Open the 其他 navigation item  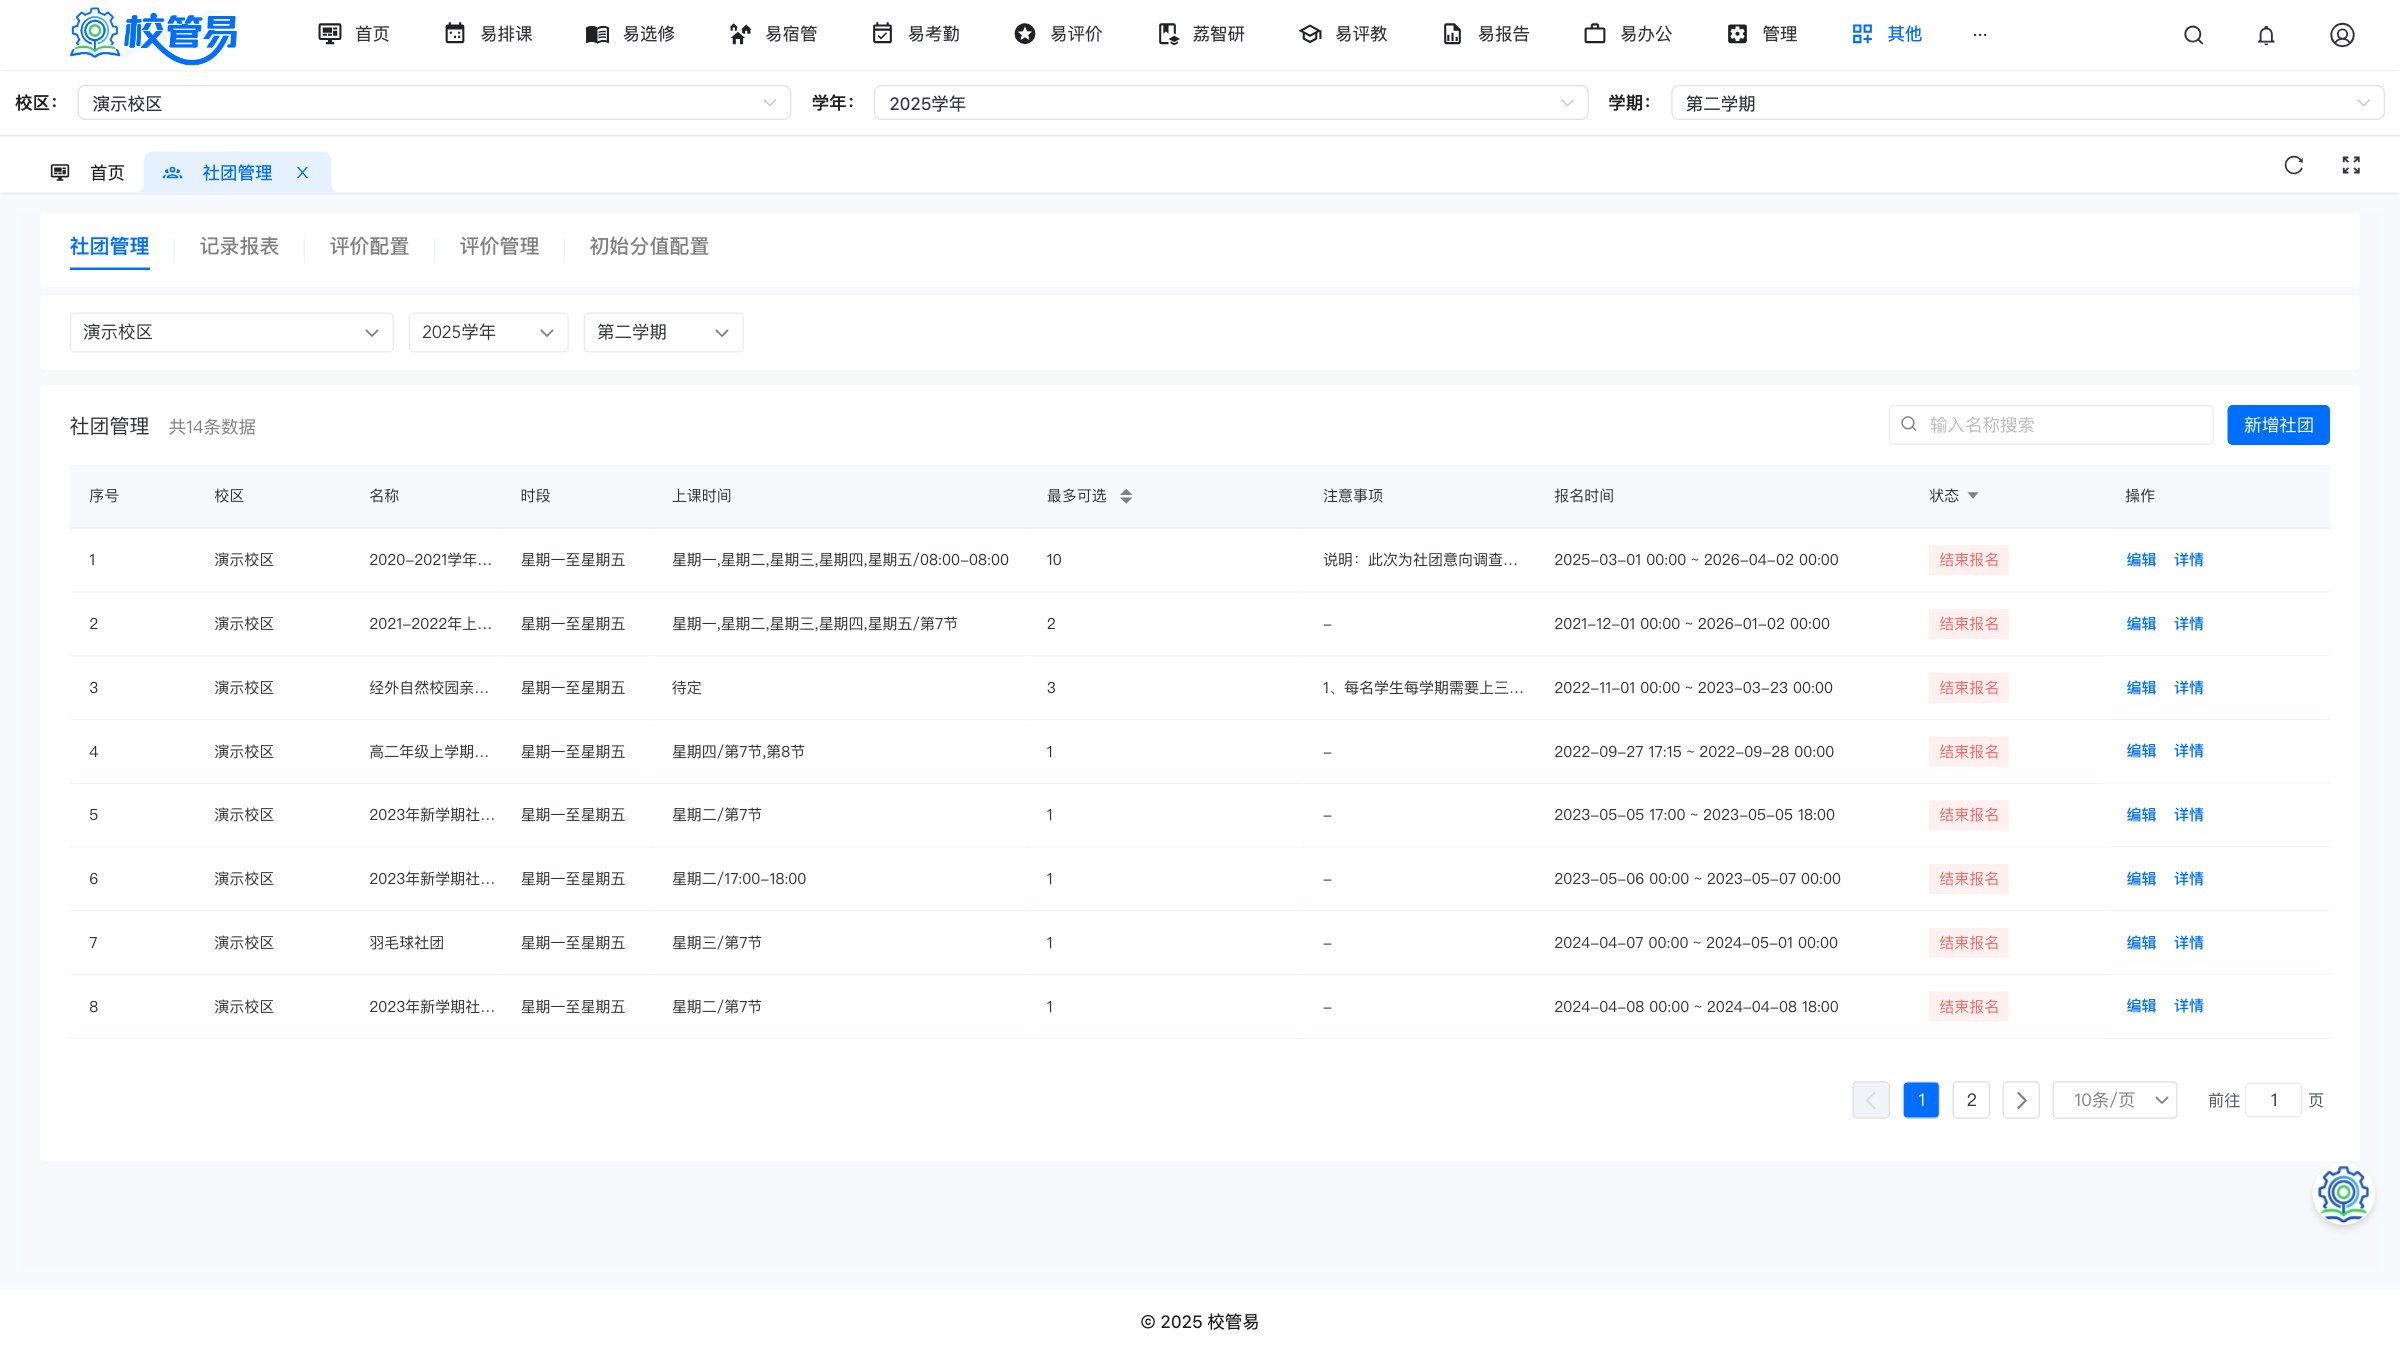click(1887, 34)
